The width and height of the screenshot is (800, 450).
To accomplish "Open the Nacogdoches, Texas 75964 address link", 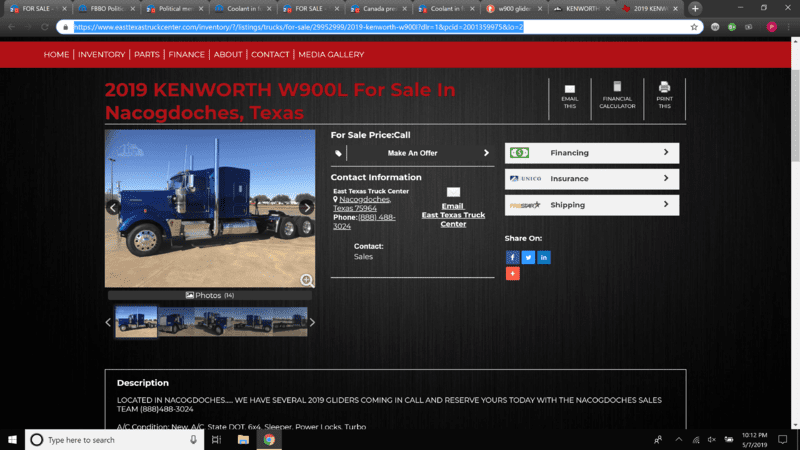I will point(362,204).
